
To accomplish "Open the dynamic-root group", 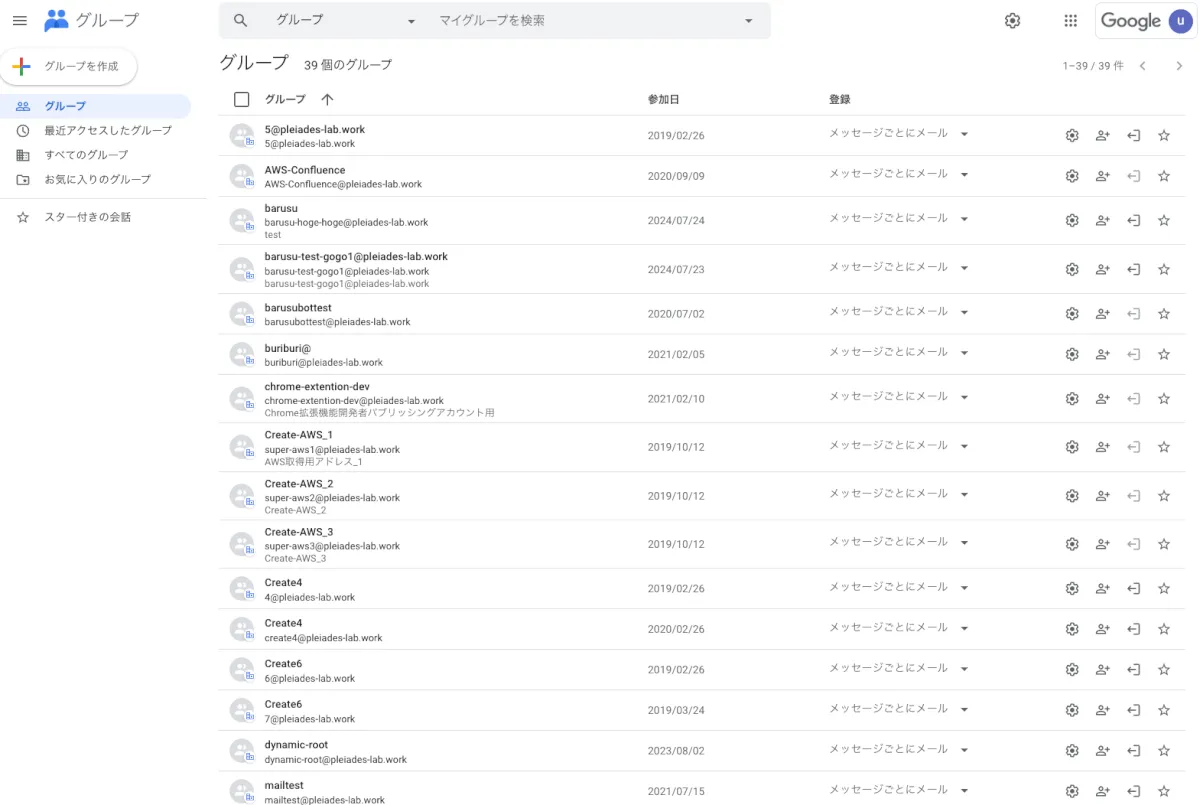I will coord(296,745).
